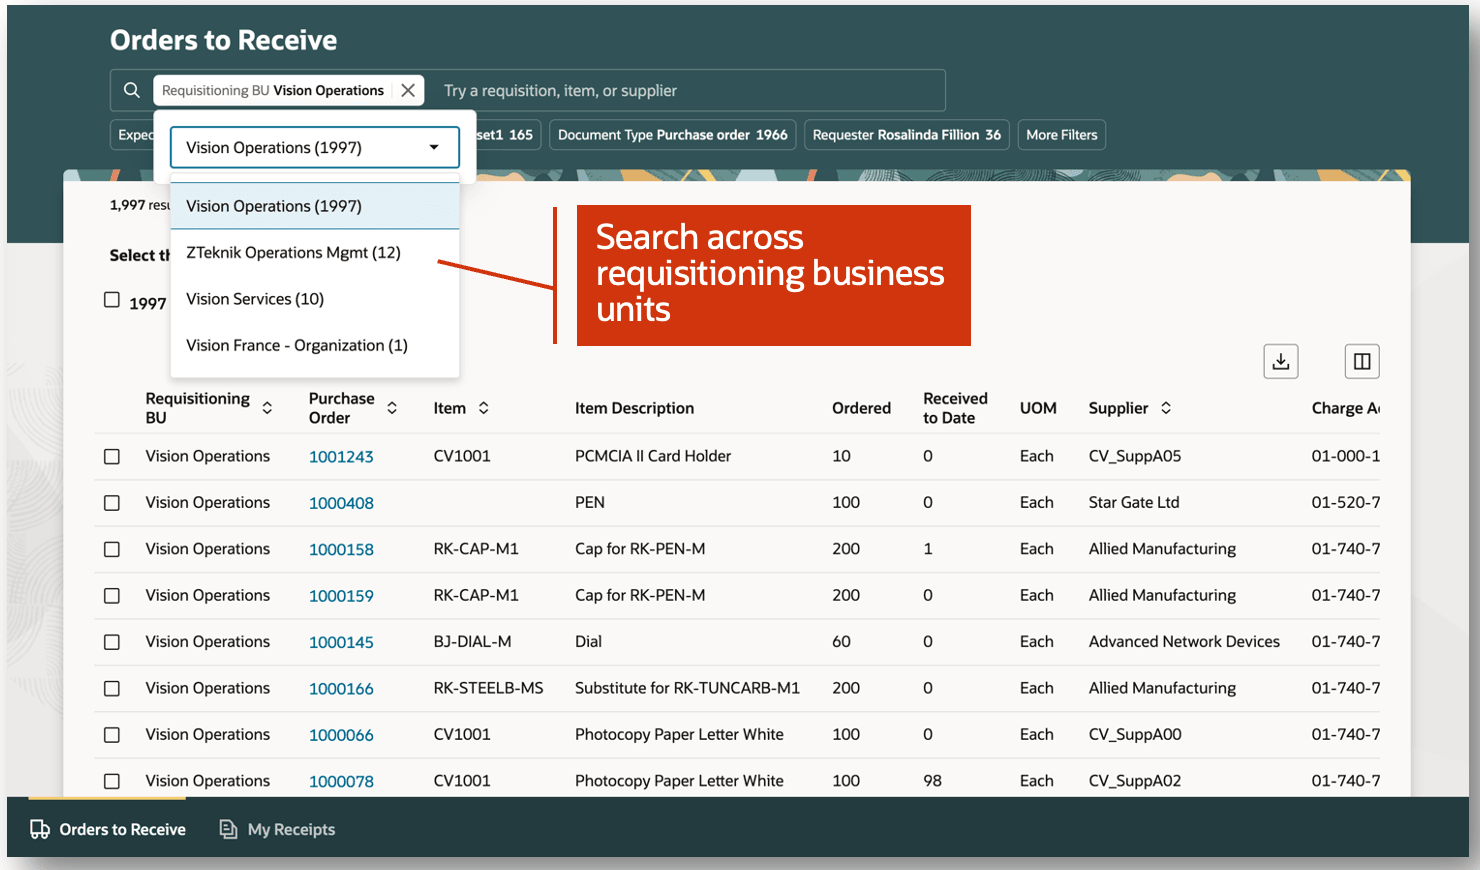Open the column chooser icon
Viewport: 1480px width, 870px height.
[x=1362, y=361]
